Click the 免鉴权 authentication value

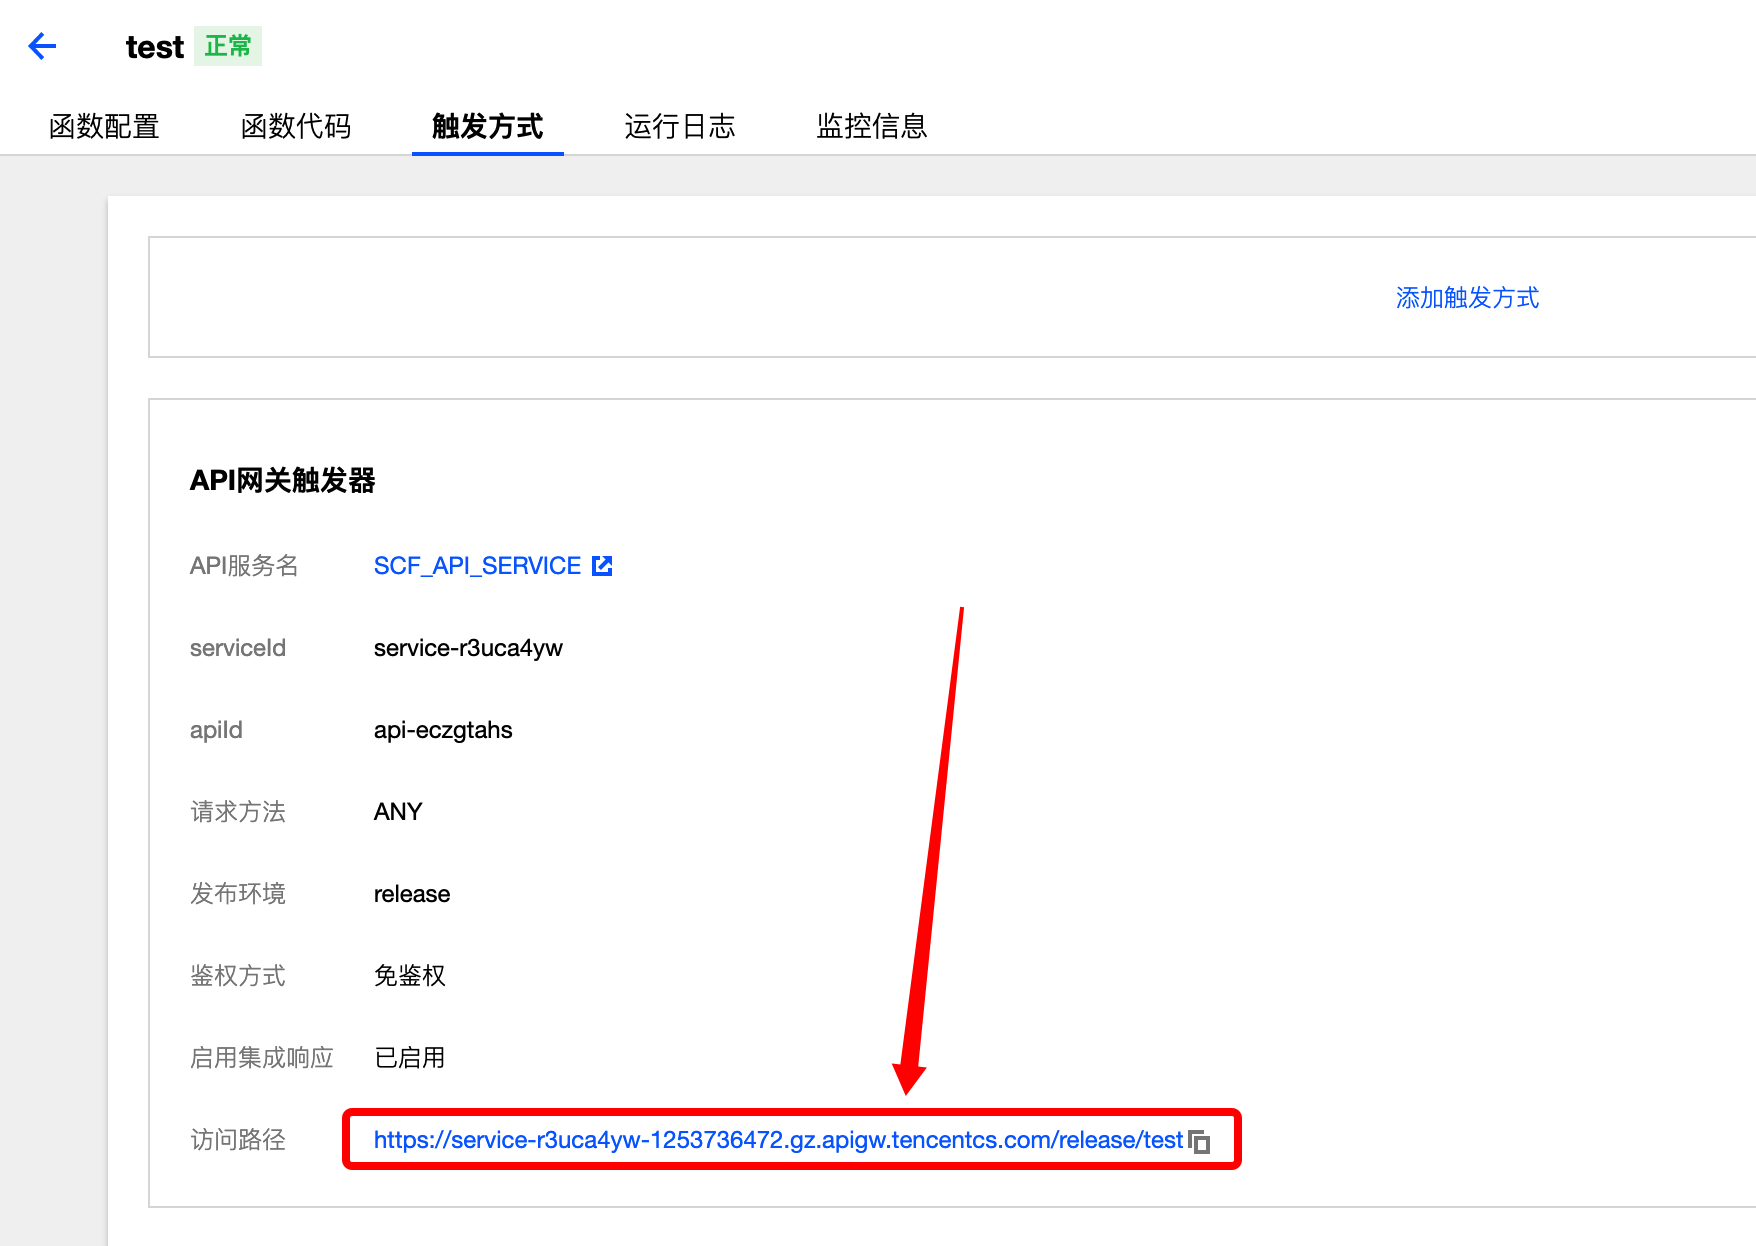[410, 976]
